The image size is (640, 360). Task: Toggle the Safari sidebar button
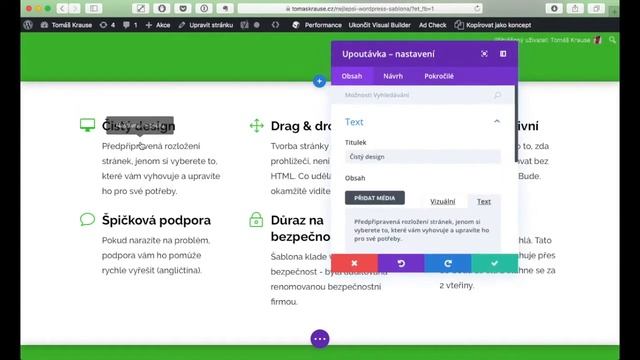tap(93, 8)
